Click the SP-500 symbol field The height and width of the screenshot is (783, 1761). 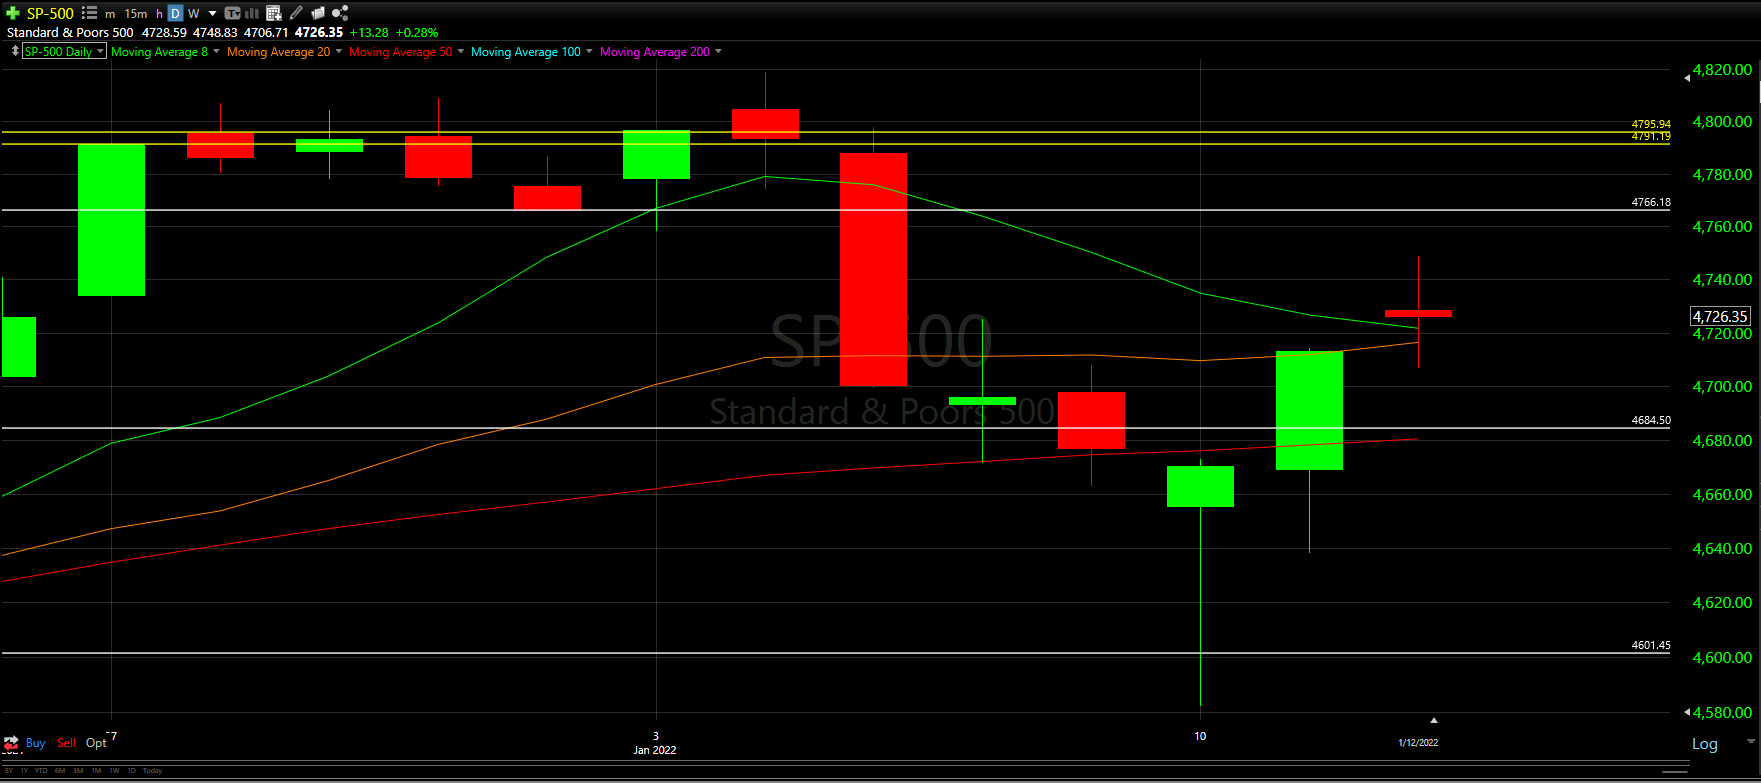50,13
